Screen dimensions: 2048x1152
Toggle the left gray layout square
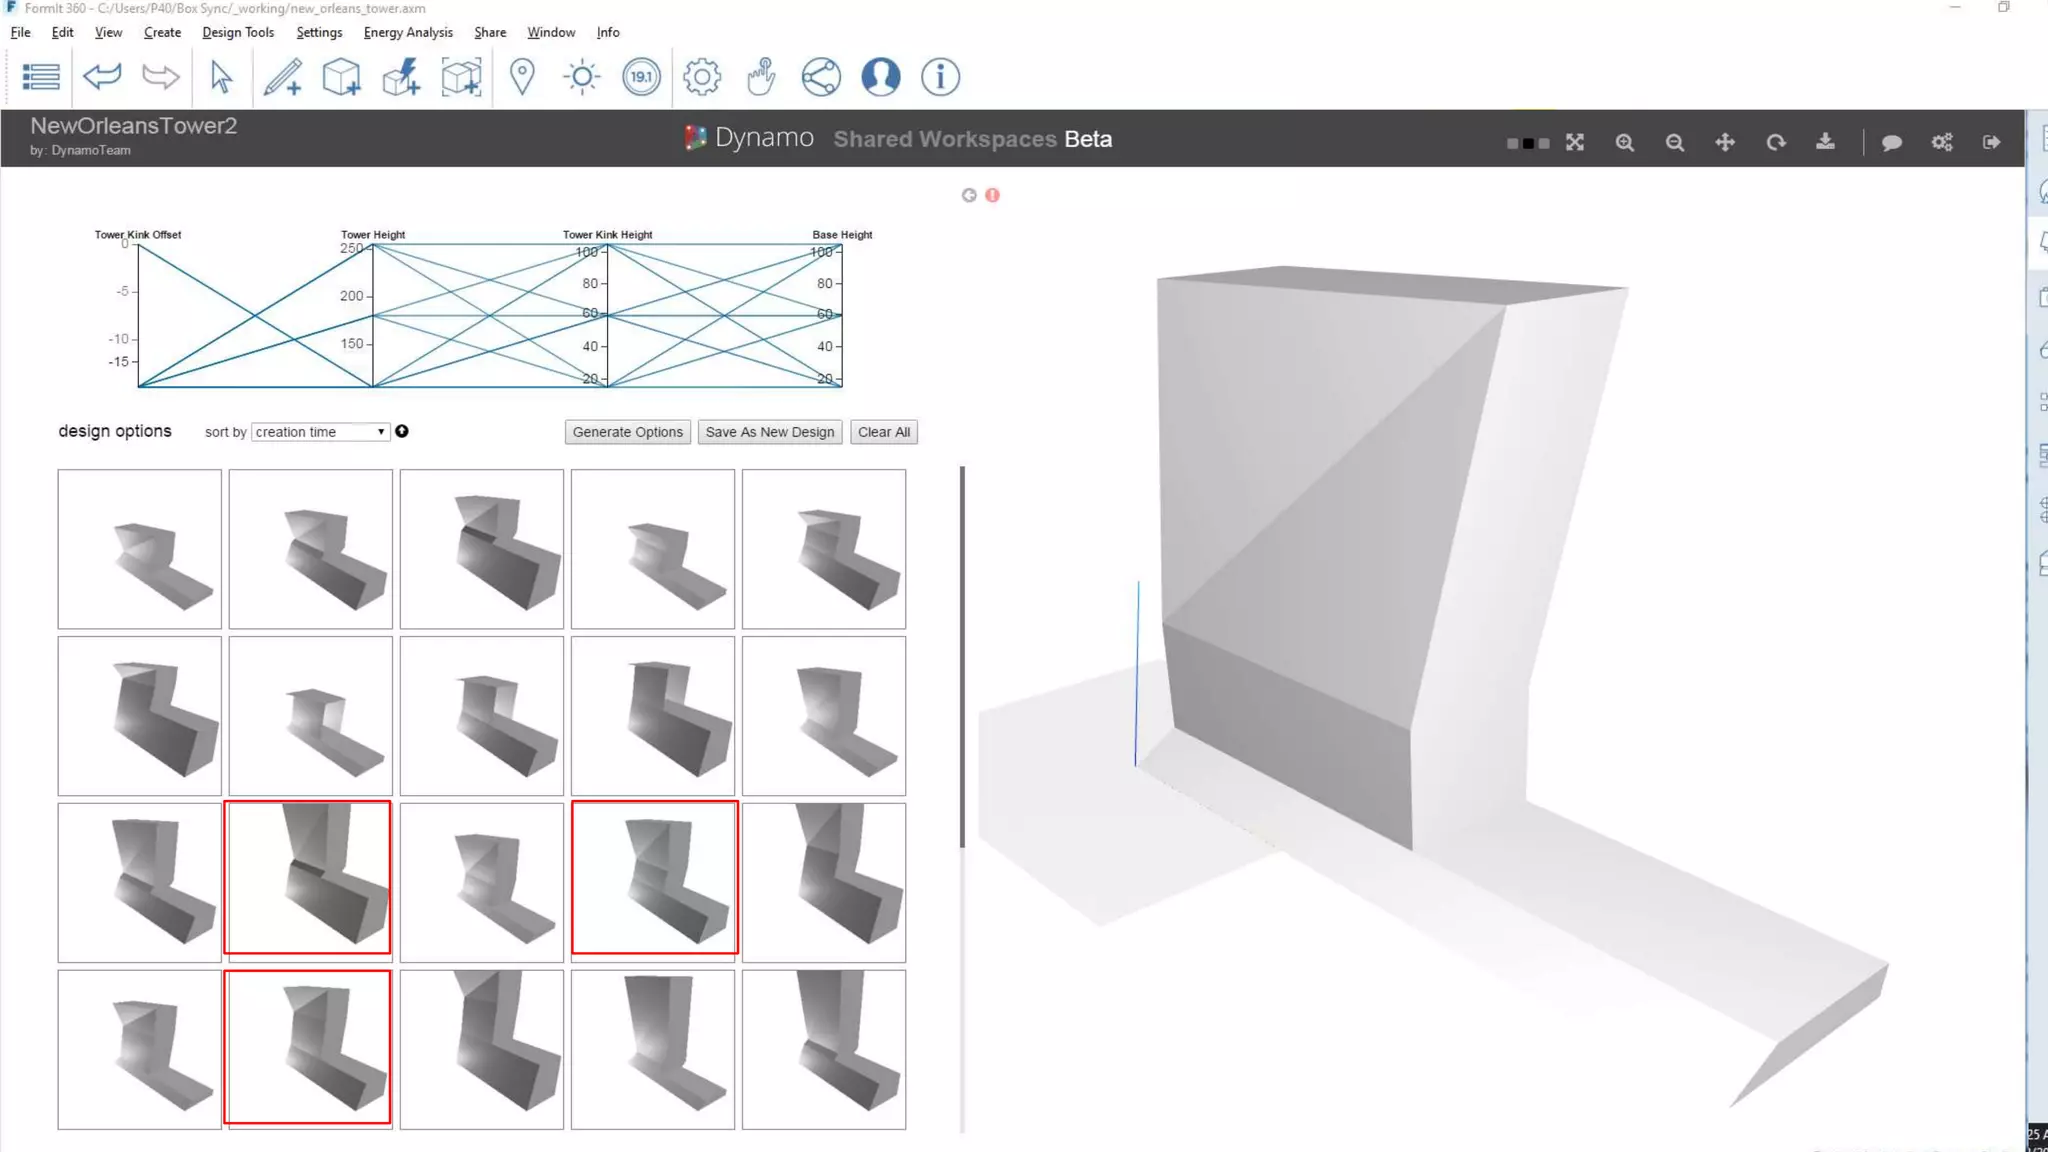point(1512,143)
